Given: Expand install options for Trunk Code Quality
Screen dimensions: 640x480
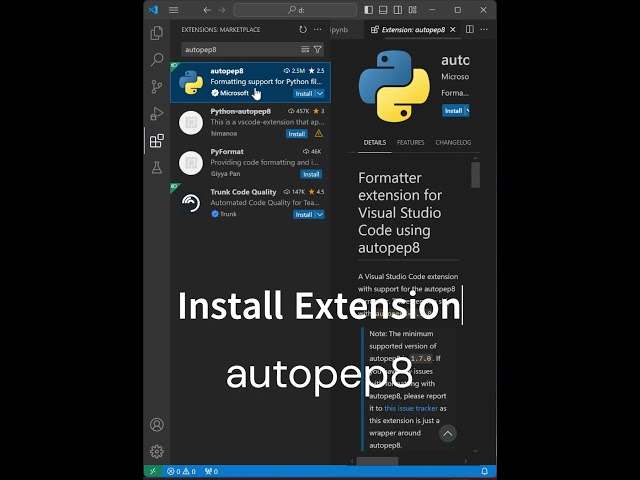Looking at the screenshot, I should (x=320, y=214).
